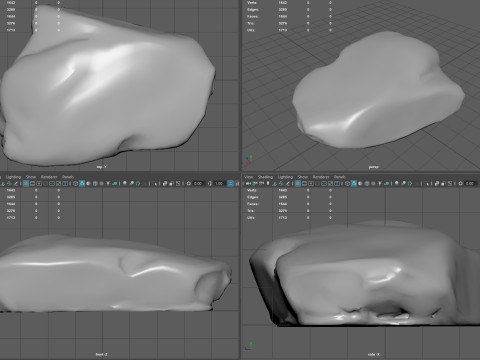Image resolution: width=480 pixels, height=360 pixels.
Task: Open Camera Attributes icon in side view toolbar
Action: [261, 183]
